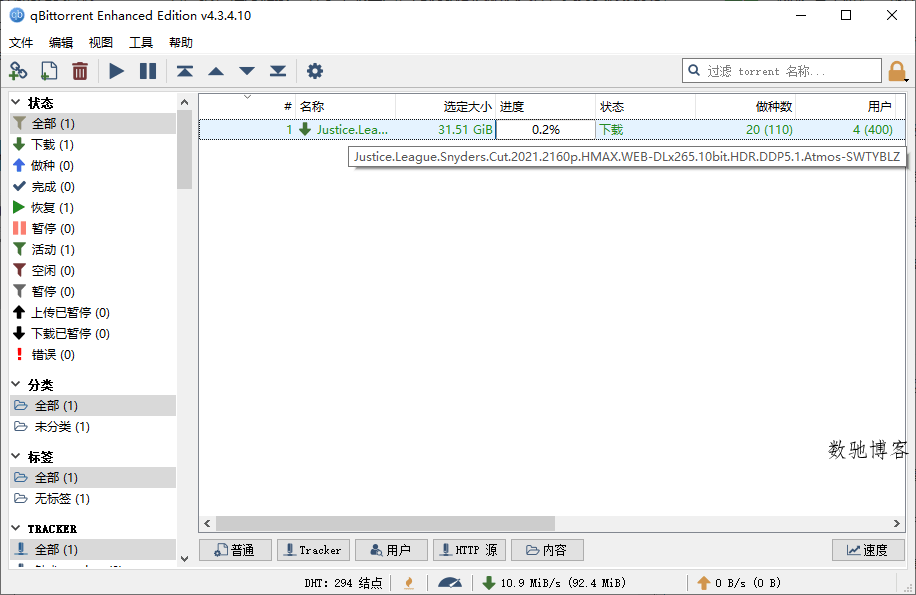Sort by 进度 column header

click(546, 106)
